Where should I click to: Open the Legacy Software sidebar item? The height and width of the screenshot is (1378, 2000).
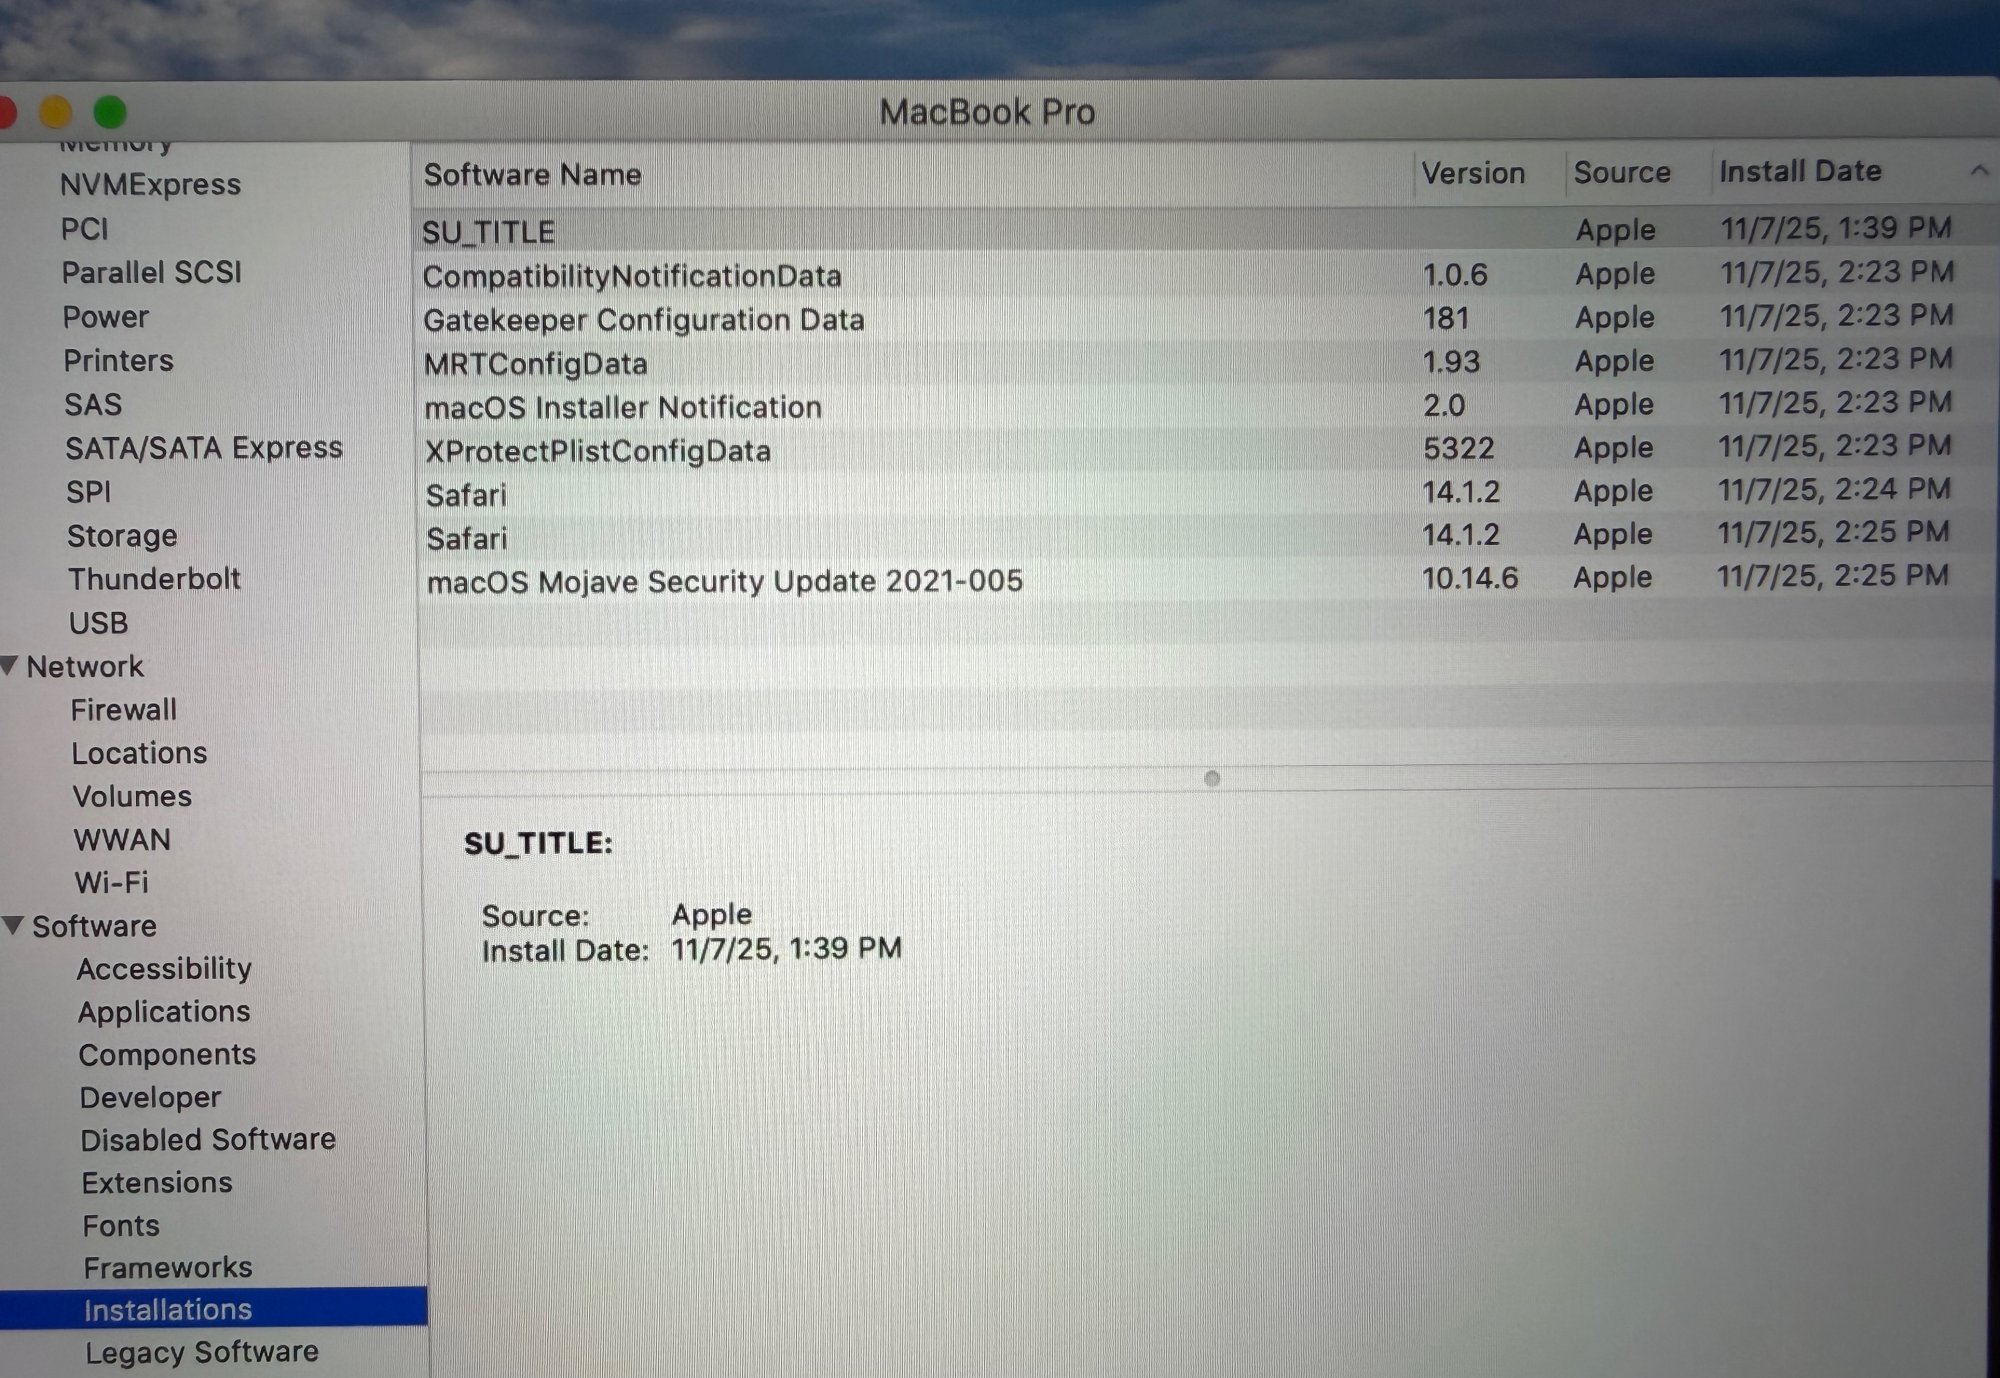click(201, 1352)
